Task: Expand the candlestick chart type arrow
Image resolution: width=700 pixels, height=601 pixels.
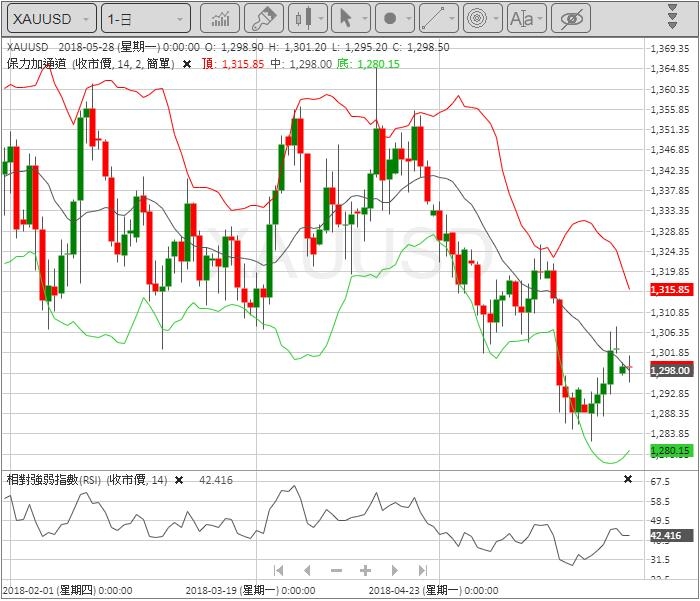Action: click(321, 19)
